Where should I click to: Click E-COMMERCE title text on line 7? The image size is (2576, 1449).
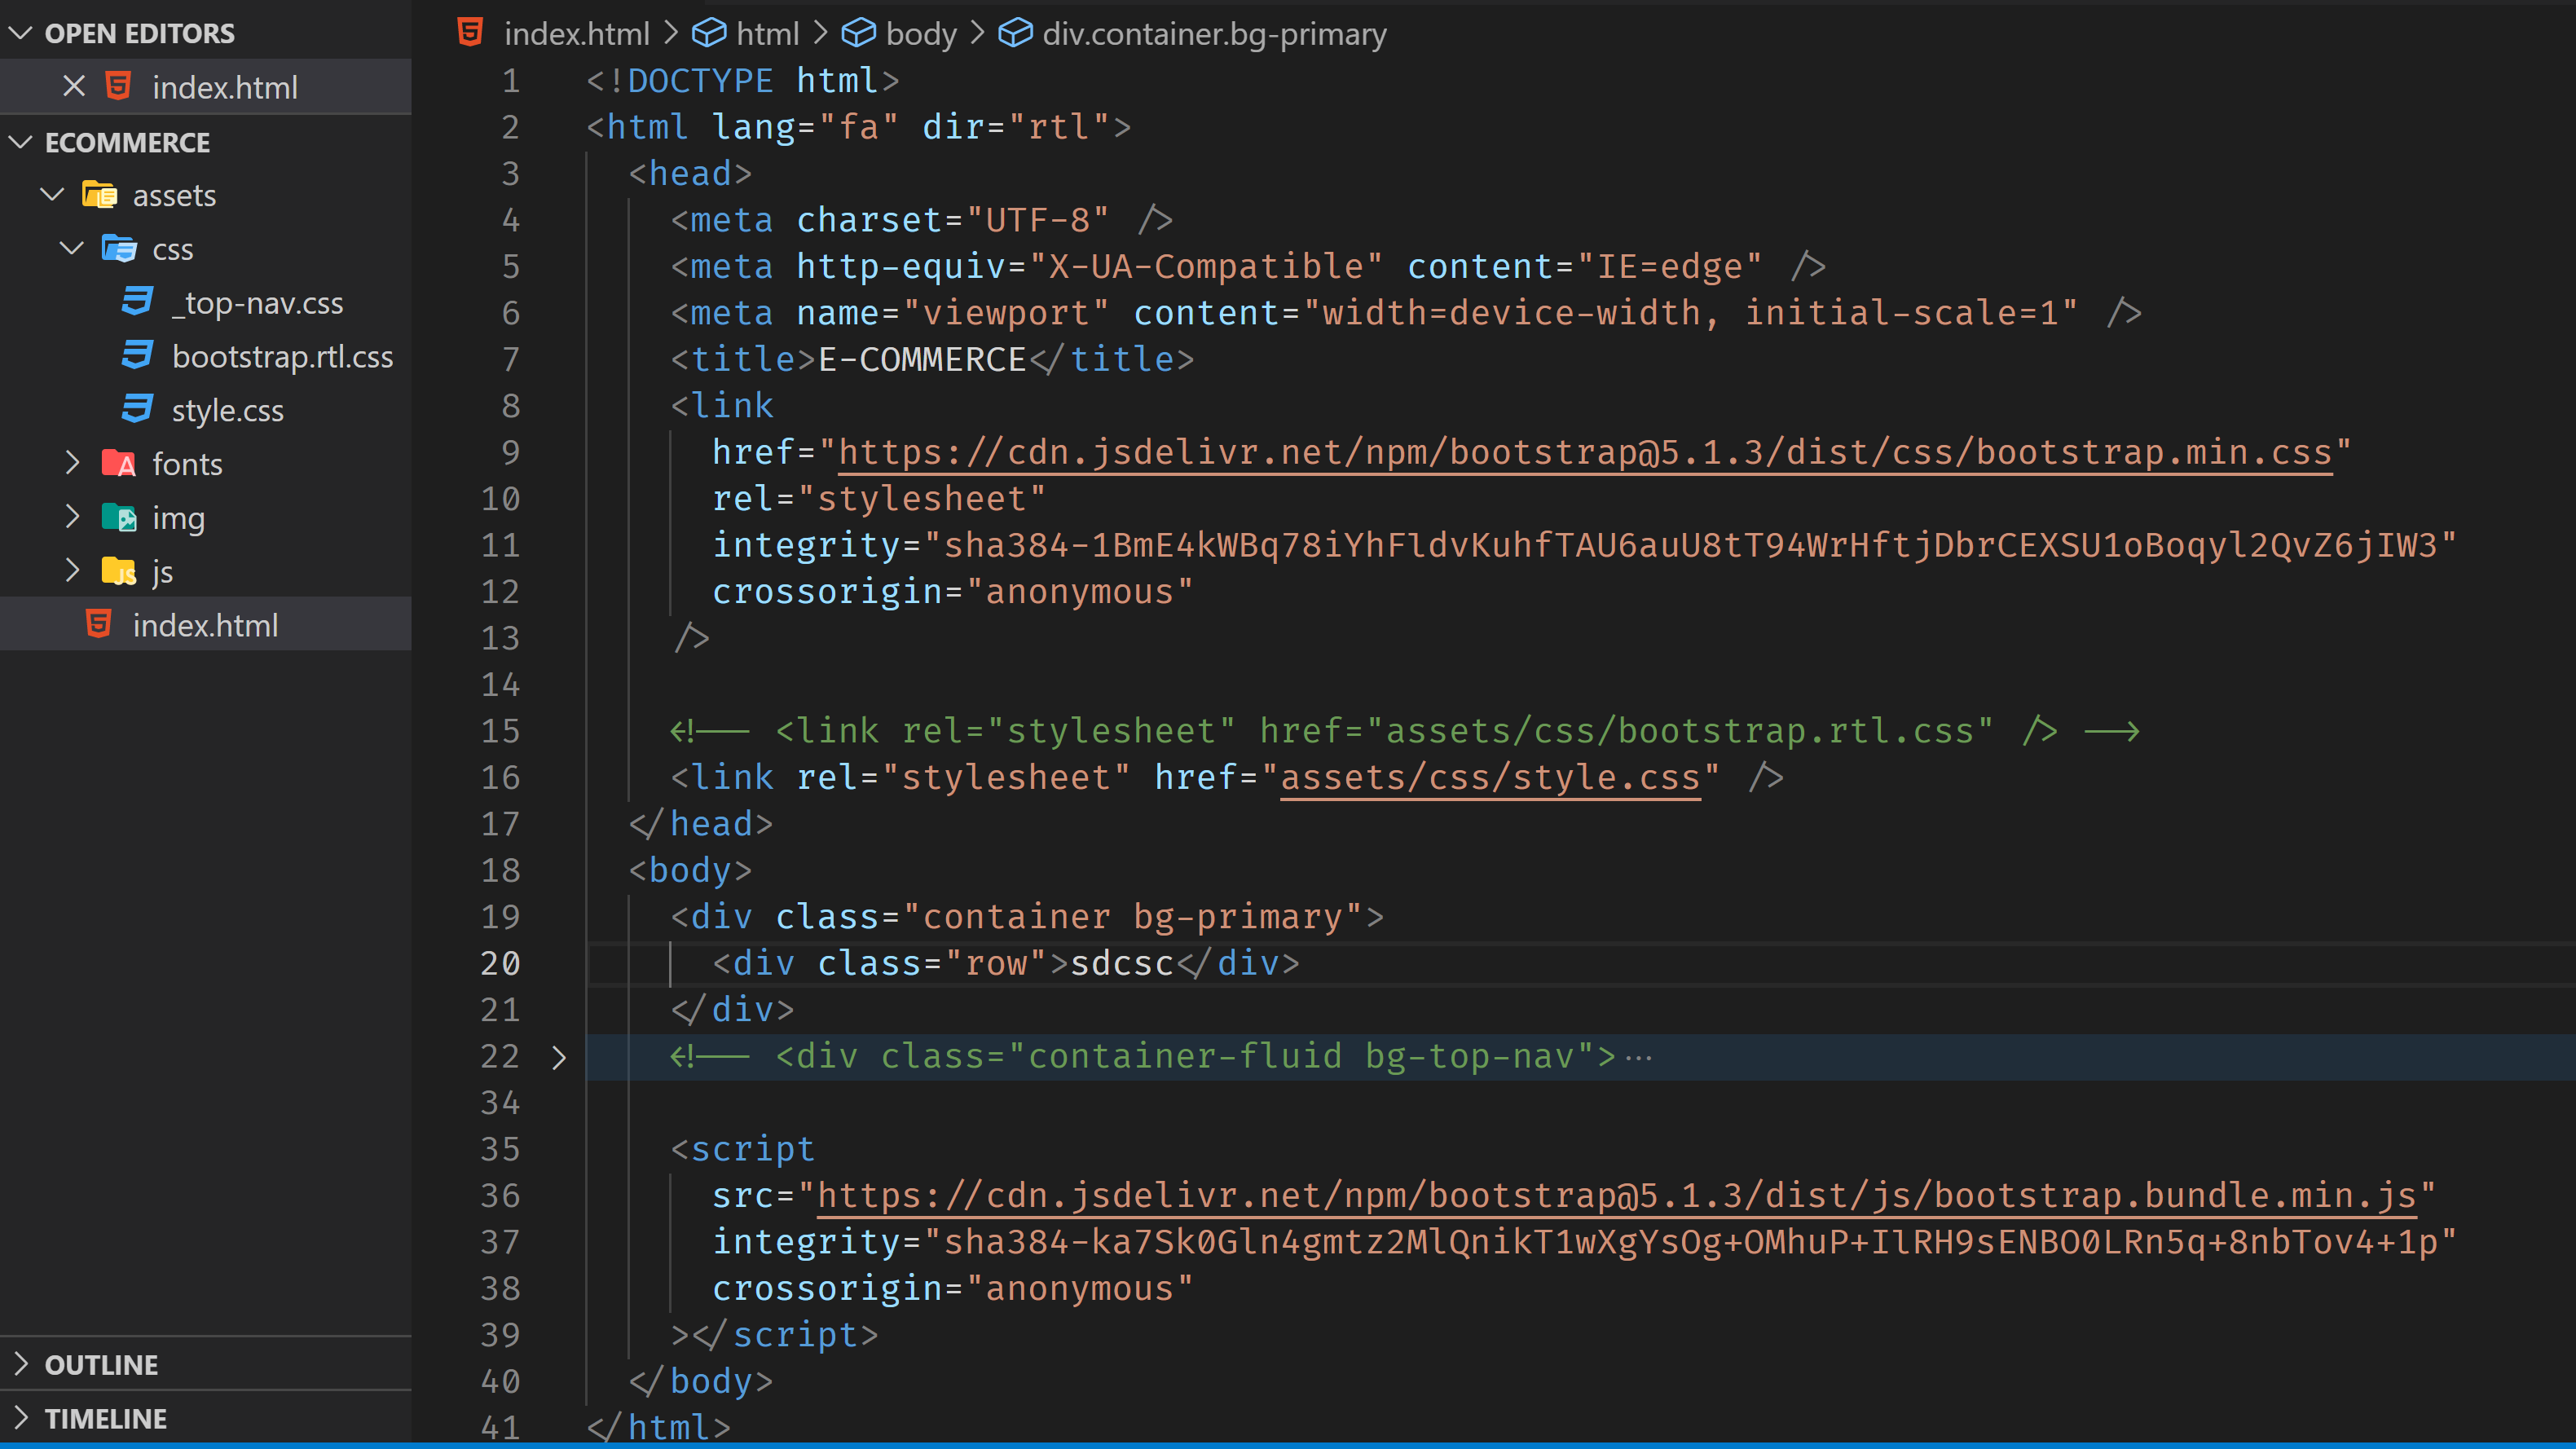click(922, 359)
